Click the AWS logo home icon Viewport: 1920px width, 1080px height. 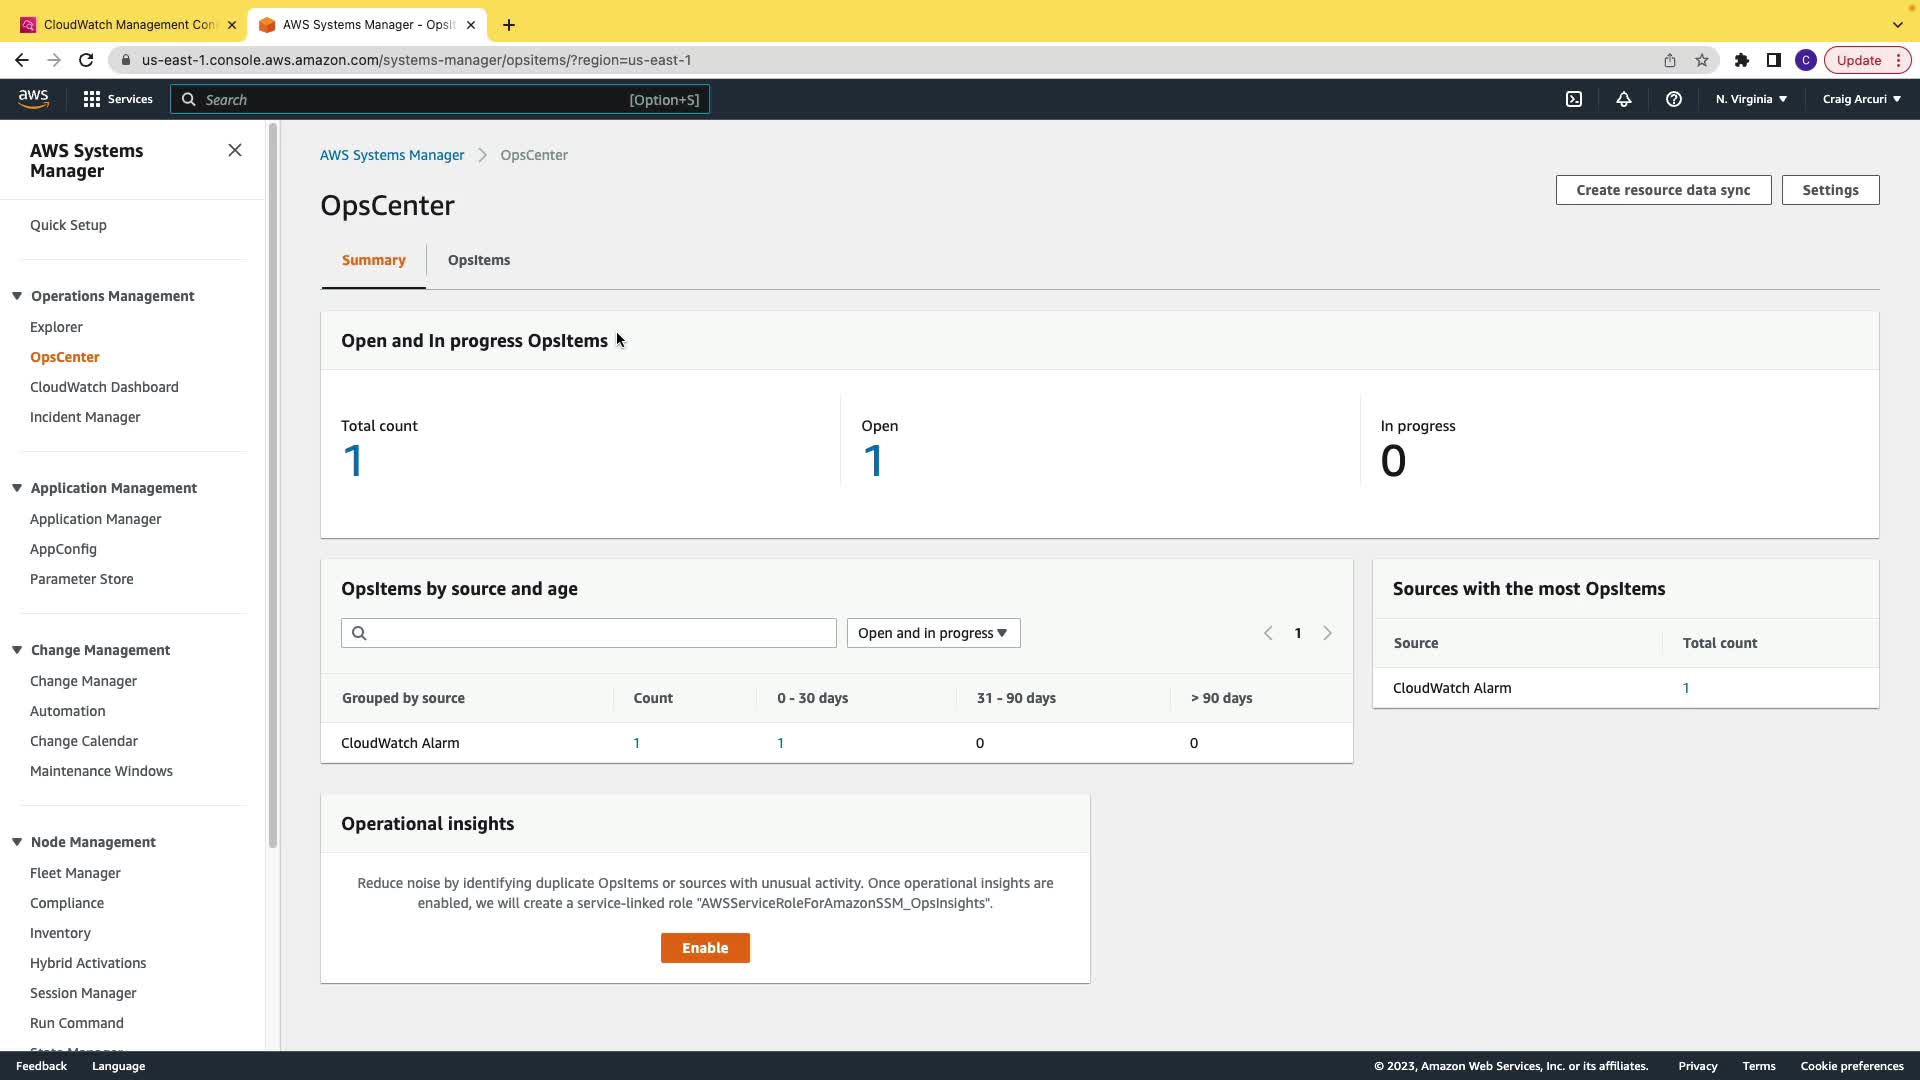[x=33, y=98]
